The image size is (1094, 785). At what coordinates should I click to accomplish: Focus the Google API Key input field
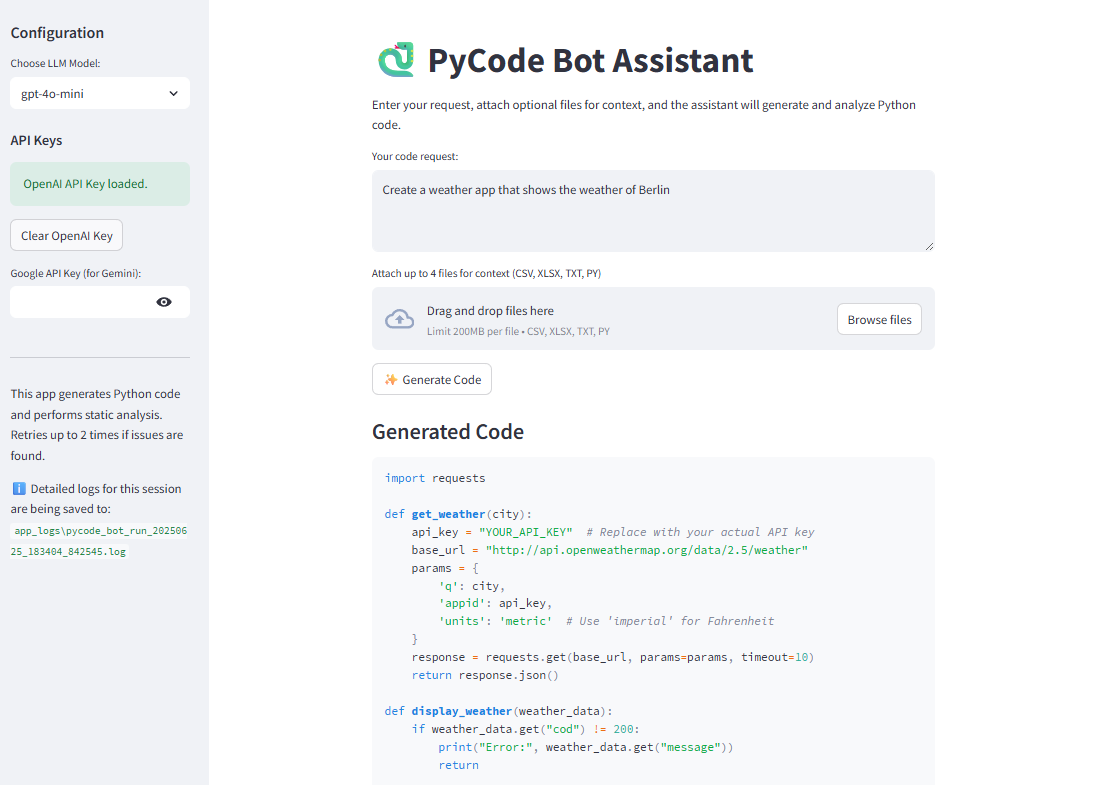pyautogui.click(x=80, y=302)
